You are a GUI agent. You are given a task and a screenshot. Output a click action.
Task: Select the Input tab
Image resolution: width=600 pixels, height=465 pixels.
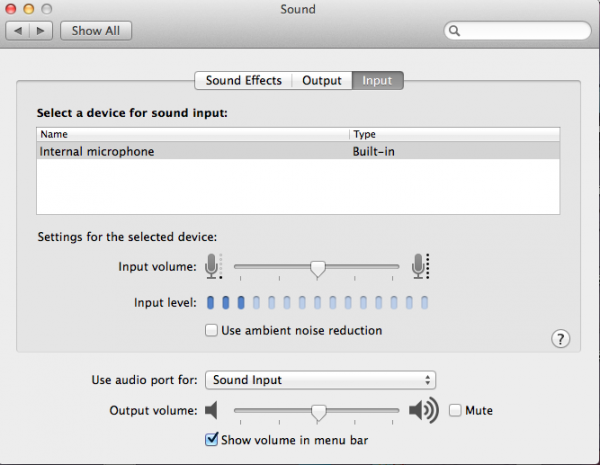pyautogui.click(x=377, y=80)
